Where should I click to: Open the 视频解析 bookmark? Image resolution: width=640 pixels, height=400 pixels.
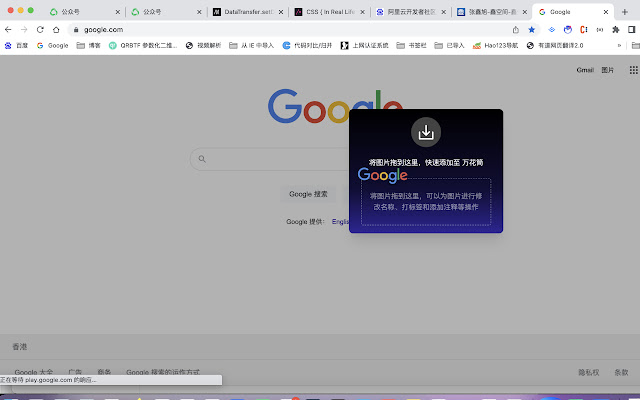coord(203,45)
